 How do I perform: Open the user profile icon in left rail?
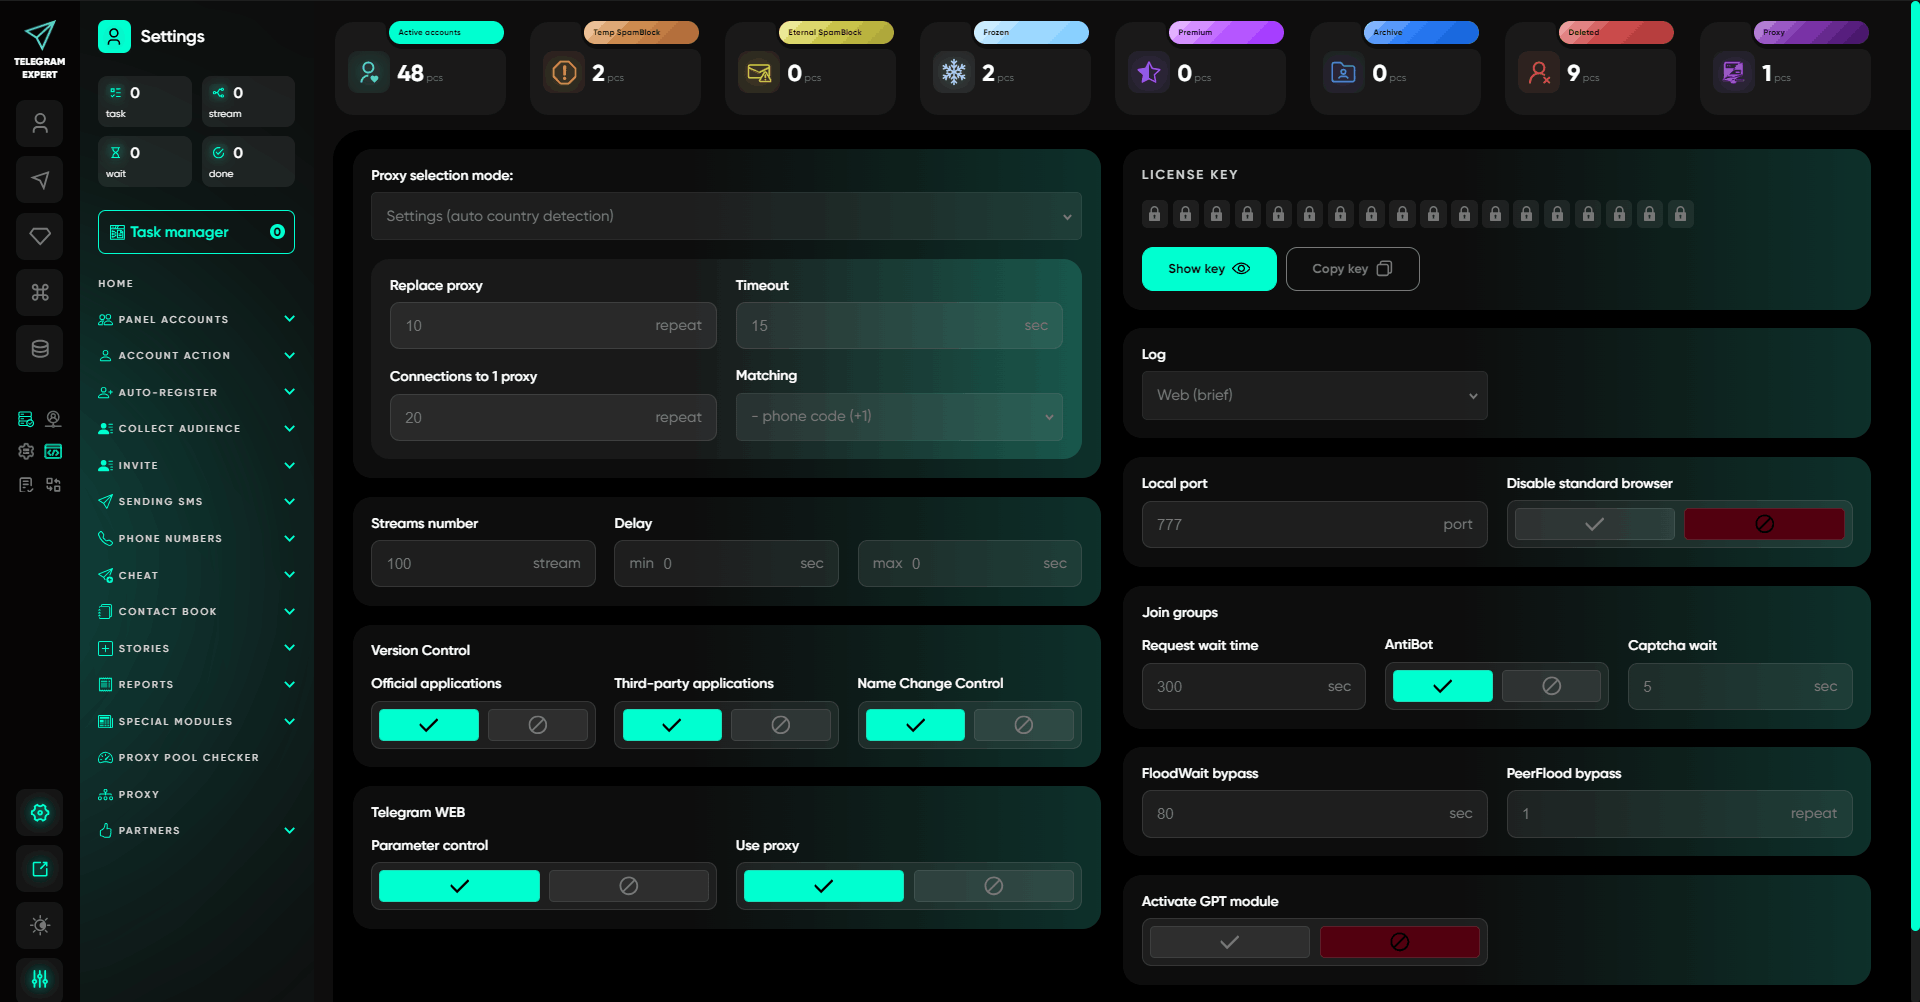[40, 124]
